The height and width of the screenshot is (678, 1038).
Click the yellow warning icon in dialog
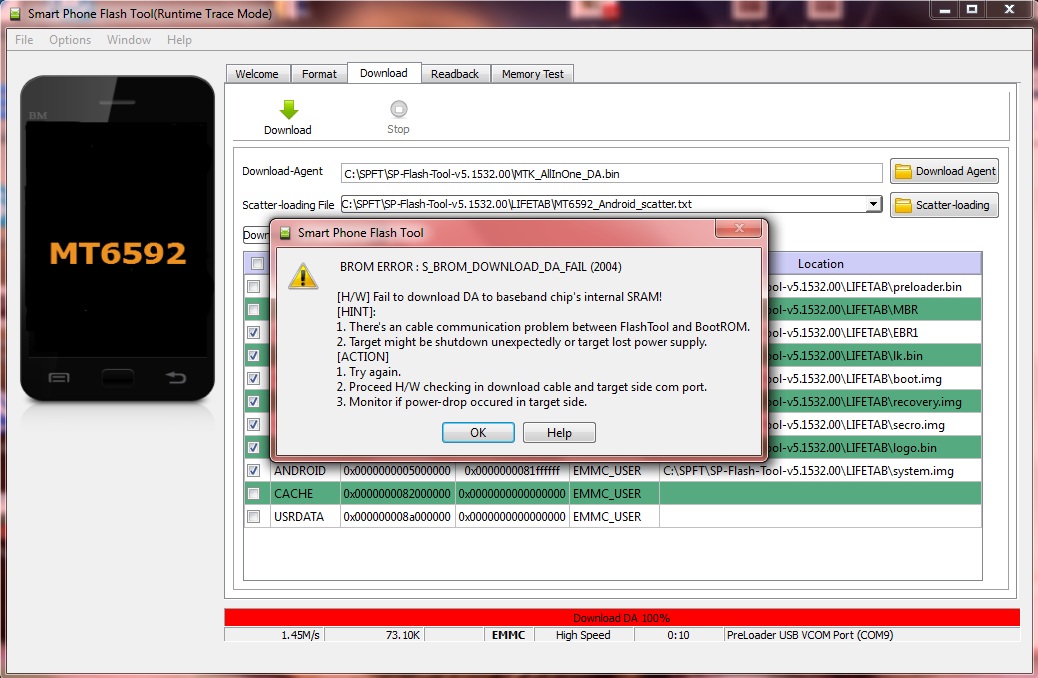point(303,276)
